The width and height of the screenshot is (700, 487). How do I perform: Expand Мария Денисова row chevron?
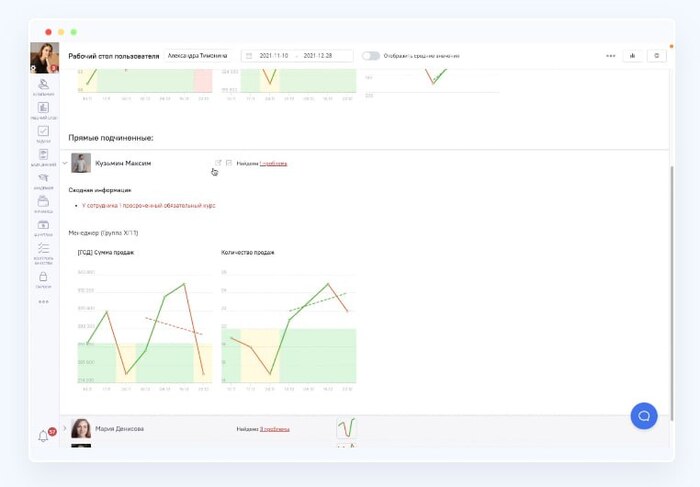click(65, 428)
